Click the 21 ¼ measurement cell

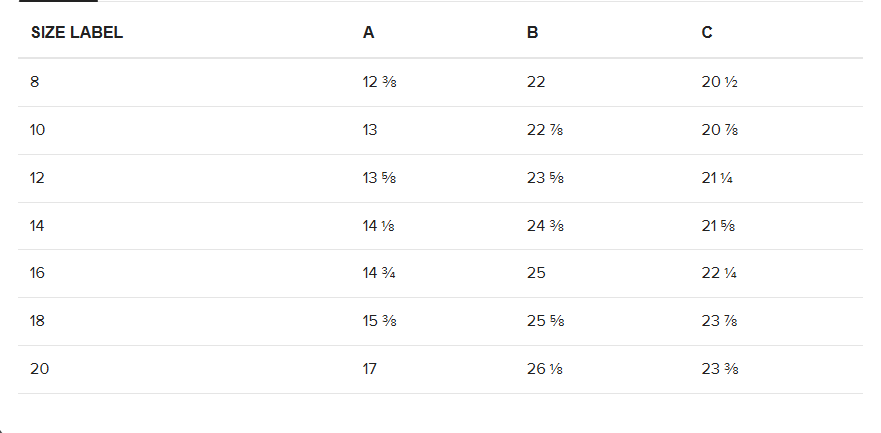[717, 178]
